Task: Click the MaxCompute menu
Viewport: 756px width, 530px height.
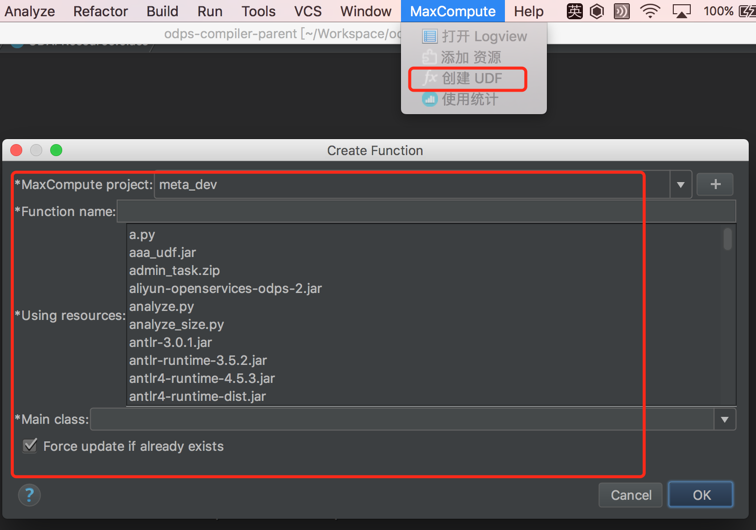Action: click(453, 11)
